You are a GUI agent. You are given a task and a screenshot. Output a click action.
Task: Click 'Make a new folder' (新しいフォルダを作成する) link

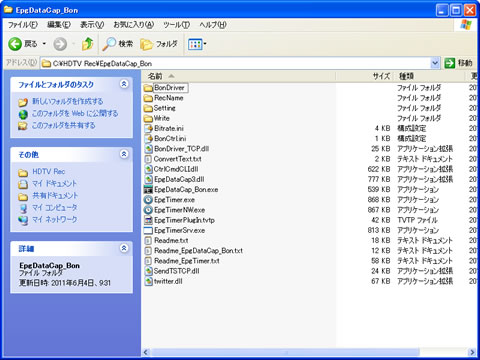coord(67,101)
